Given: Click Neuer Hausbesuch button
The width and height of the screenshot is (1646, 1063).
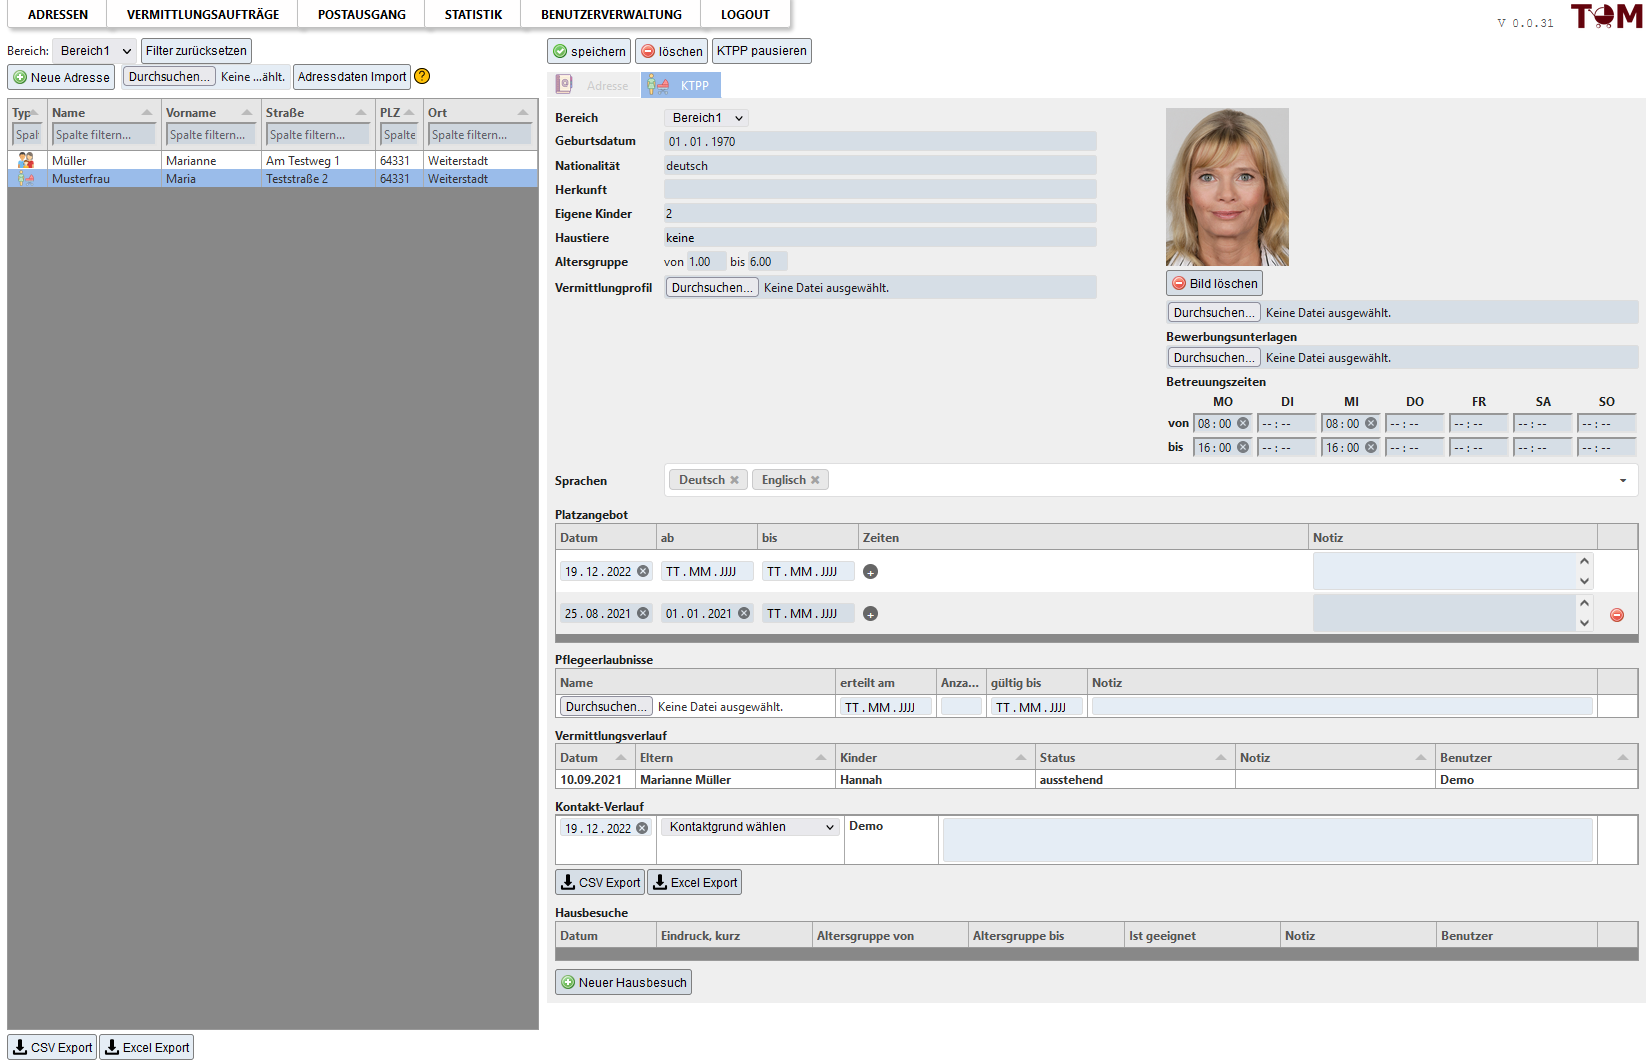Looking at the screenshot, I should coord(623,982).
